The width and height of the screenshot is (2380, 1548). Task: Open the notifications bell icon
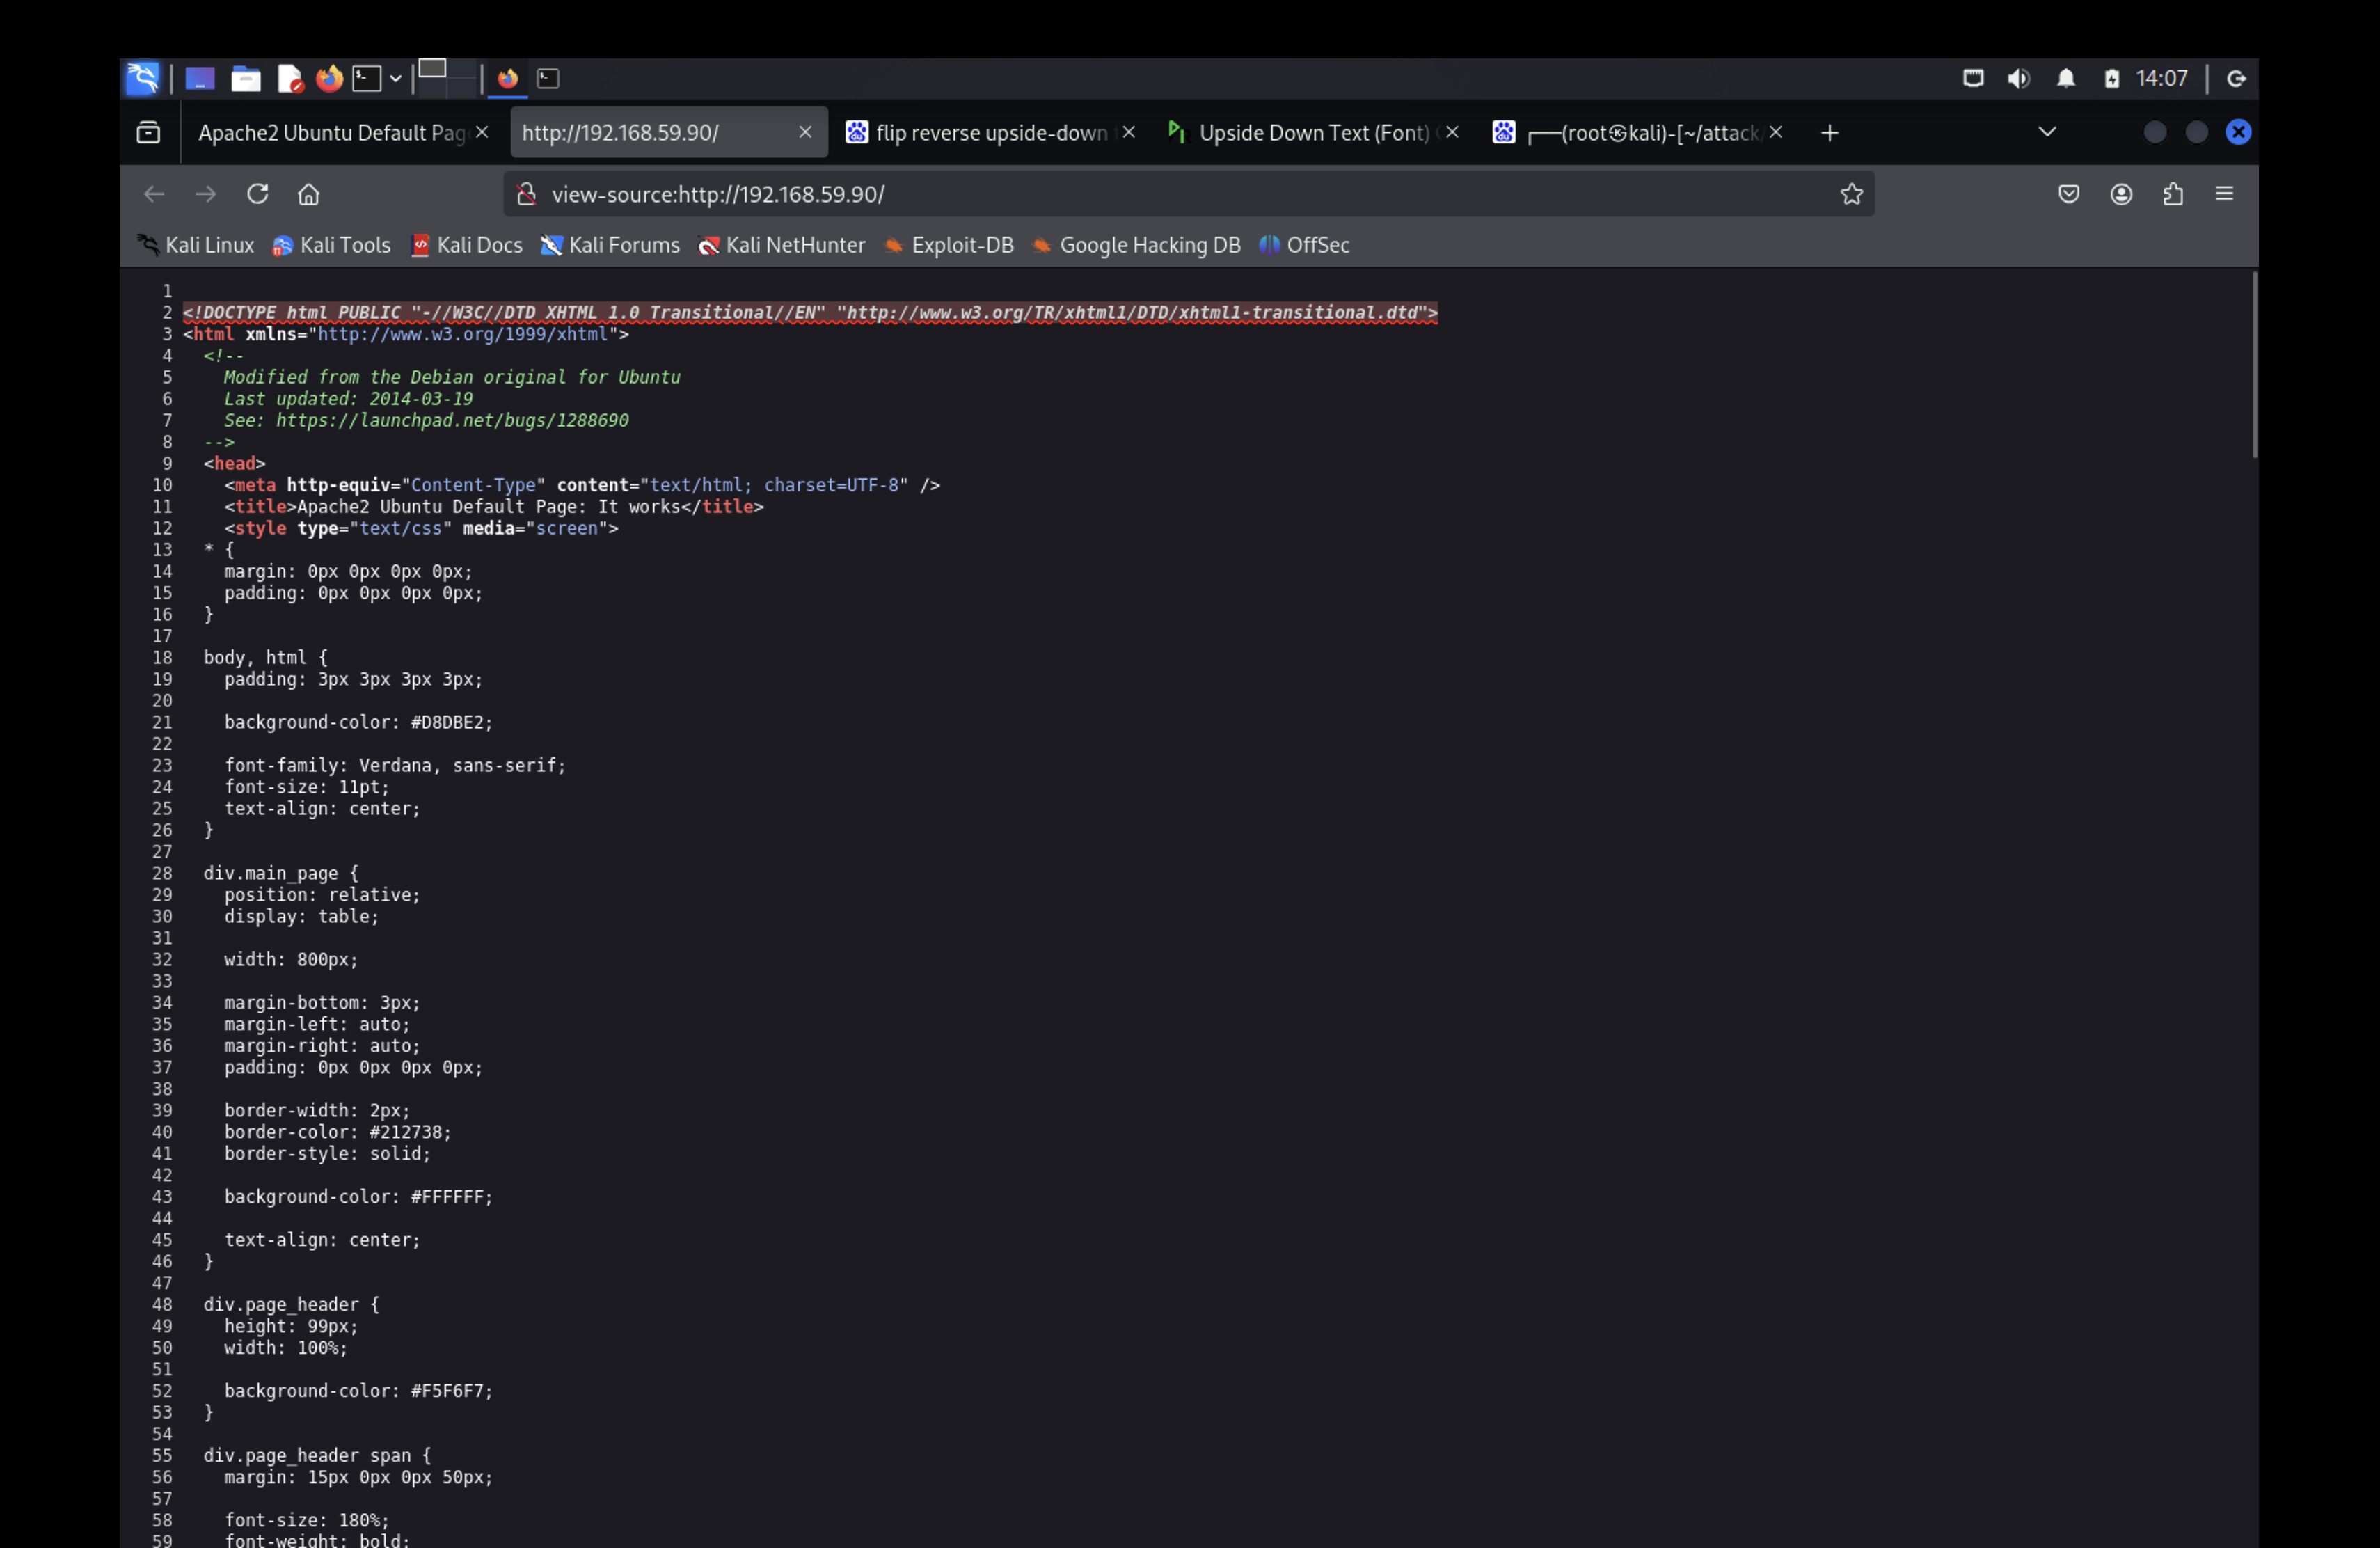[2065, 78]
